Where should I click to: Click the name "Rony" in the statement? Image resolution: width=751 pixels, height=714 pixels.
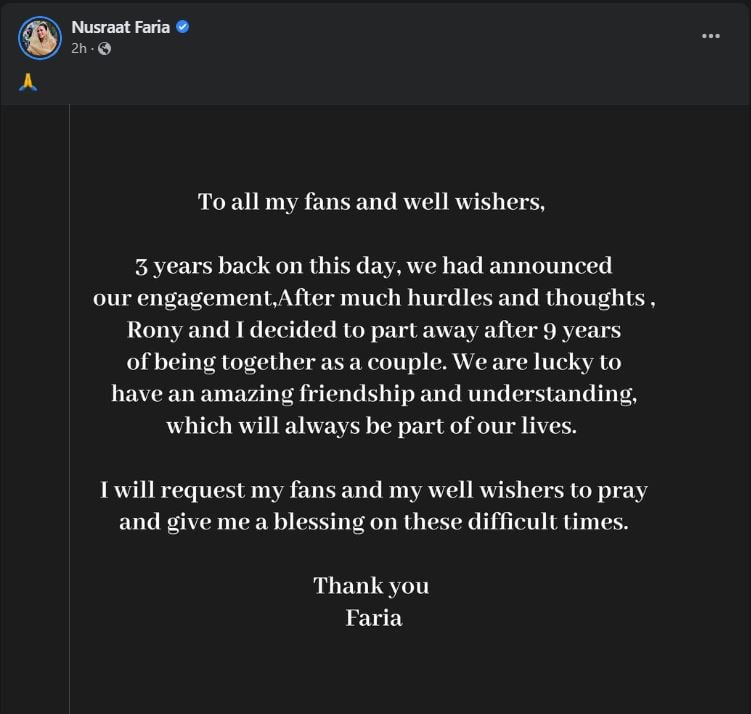(154, 331)
